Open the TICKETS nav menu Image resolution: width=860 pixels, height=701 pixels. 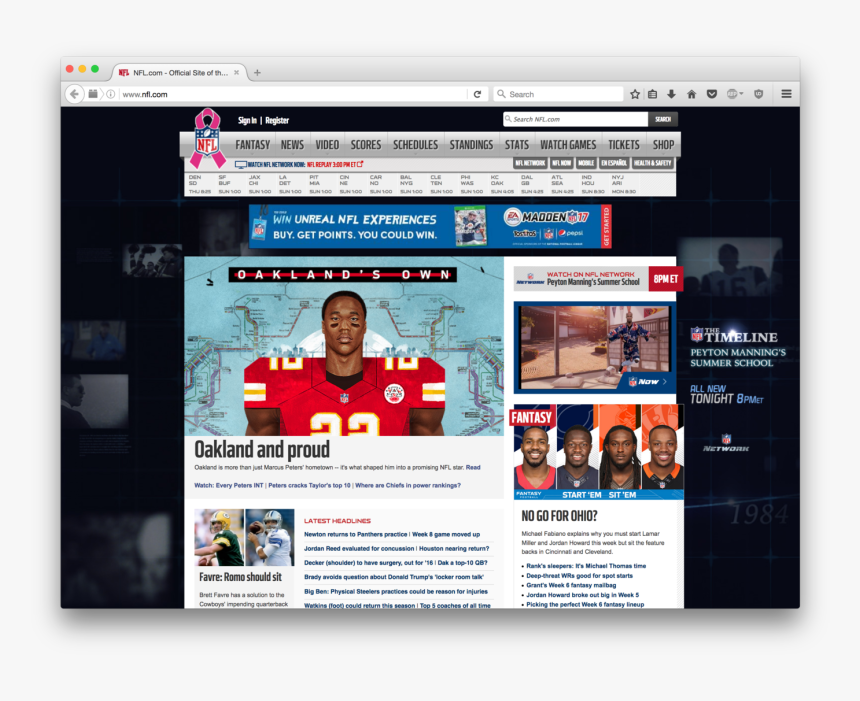[x=624, y=145]
